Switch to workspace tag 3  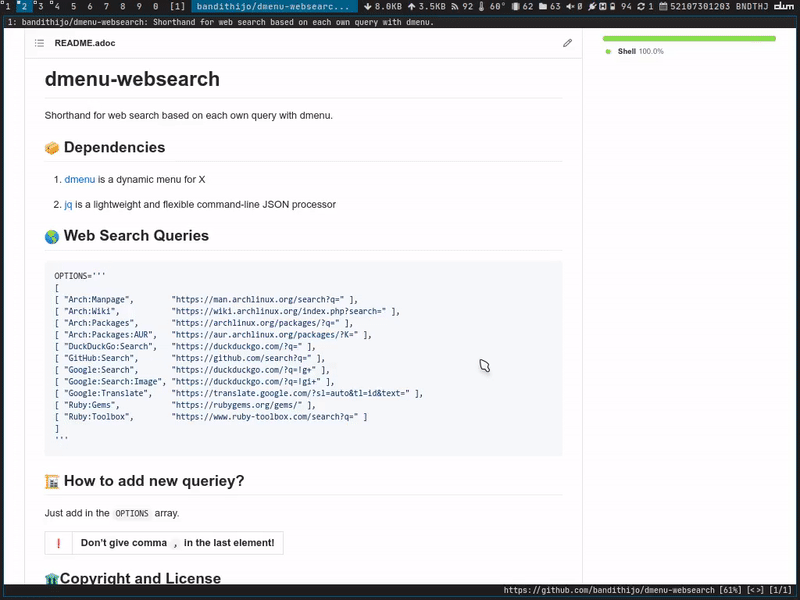coord(40,7)
